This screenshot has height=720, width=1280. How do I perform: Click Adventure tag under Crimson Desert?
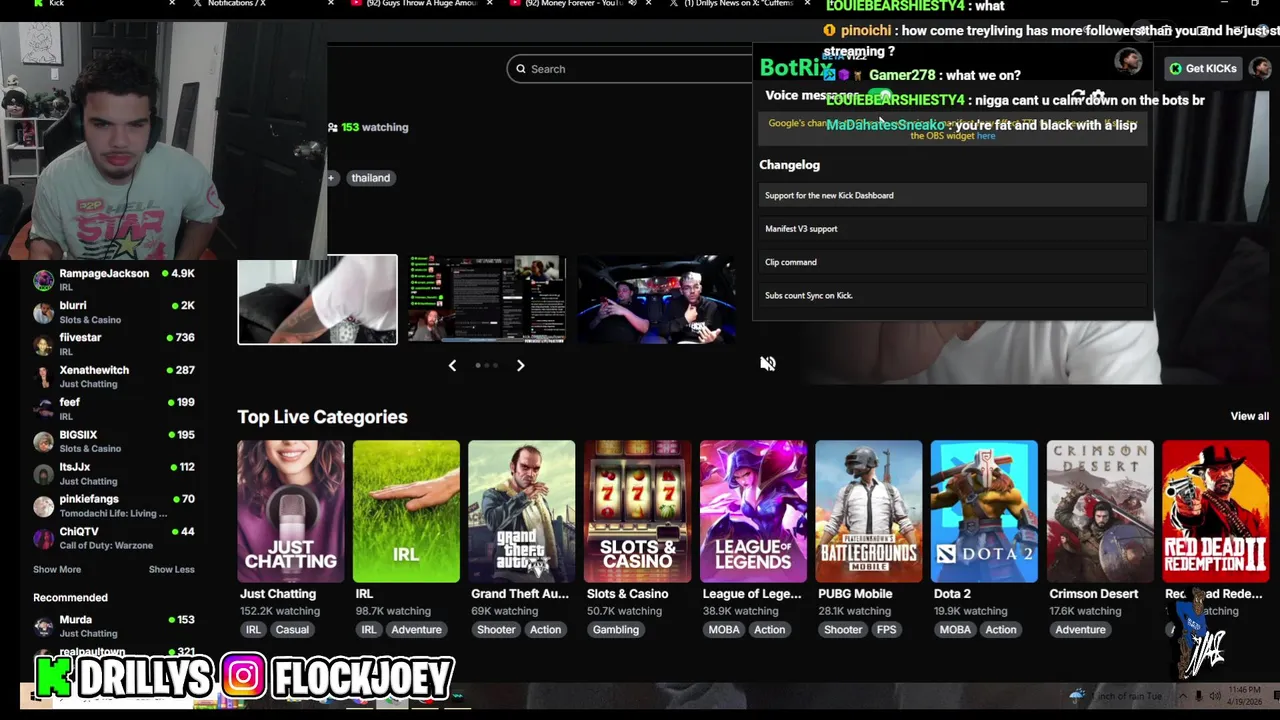pos(1080,630)
